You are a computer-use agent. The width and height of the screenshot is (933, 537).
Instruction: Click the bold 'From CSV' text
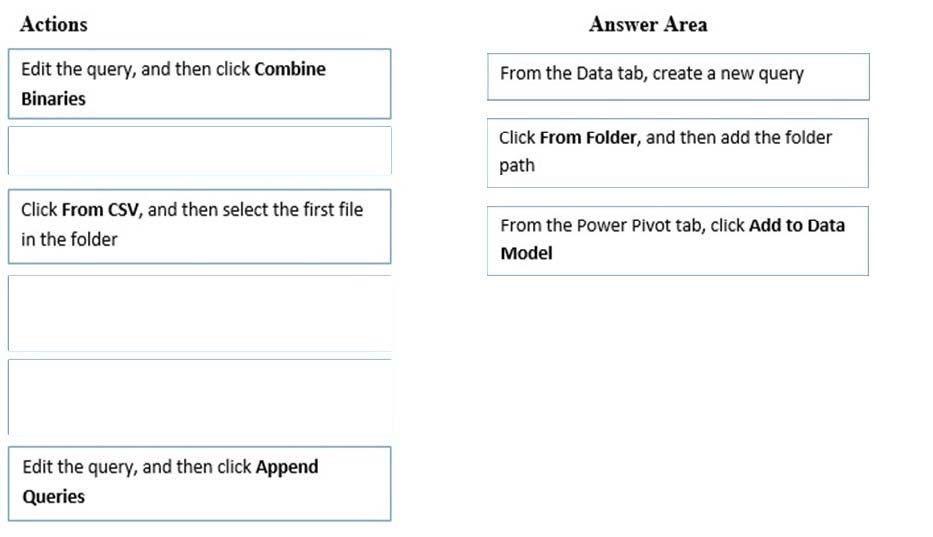[100, 210]
